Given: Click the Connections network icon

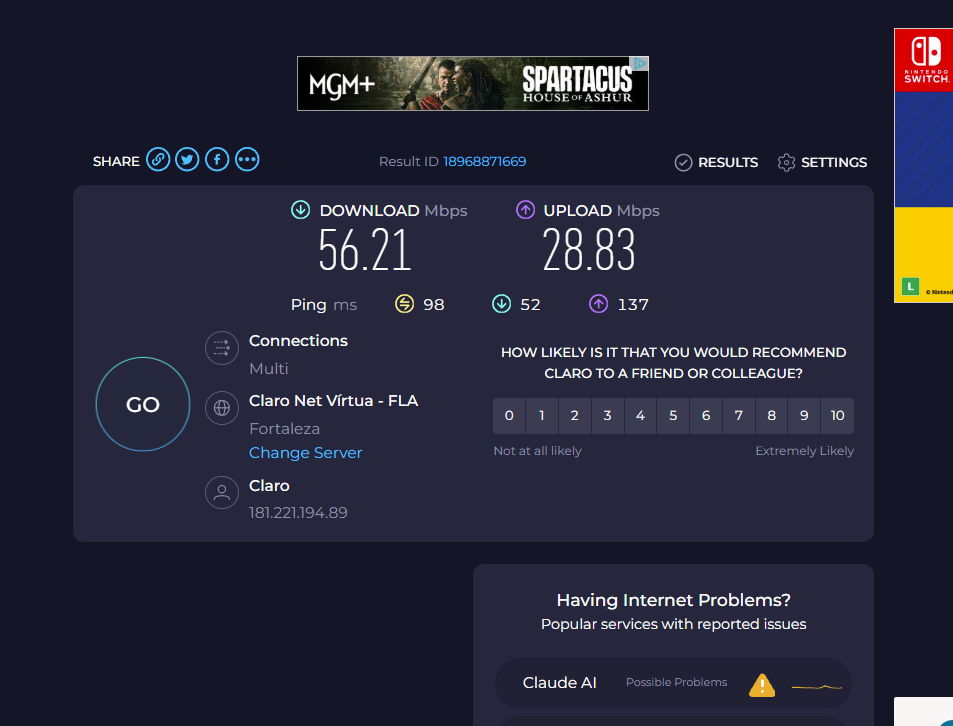Looking at the screenshot, I should tap(221, 348).
